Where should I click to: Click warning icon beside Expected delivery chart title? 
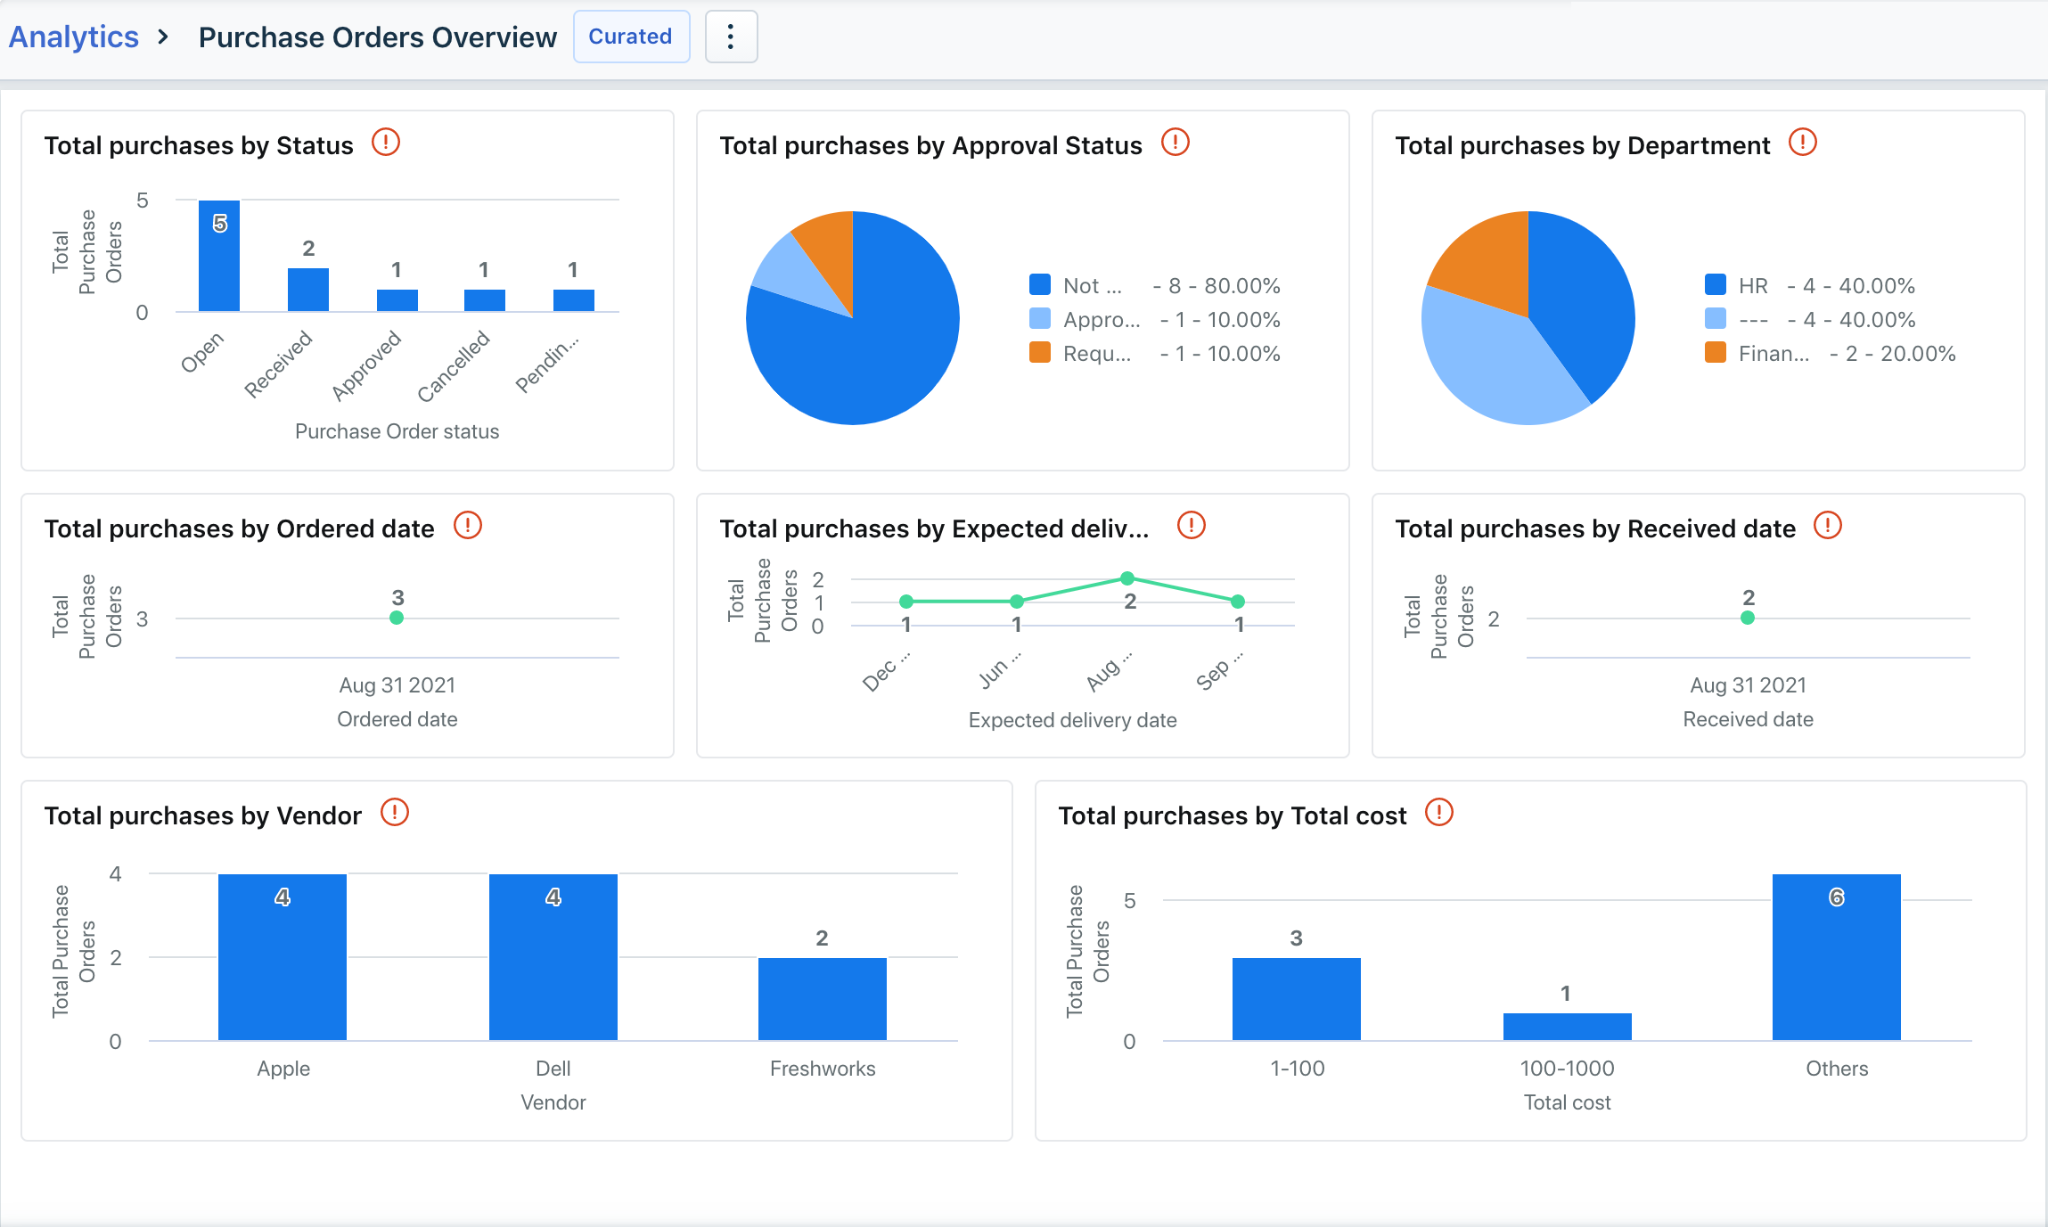[x=1191, y=526]
